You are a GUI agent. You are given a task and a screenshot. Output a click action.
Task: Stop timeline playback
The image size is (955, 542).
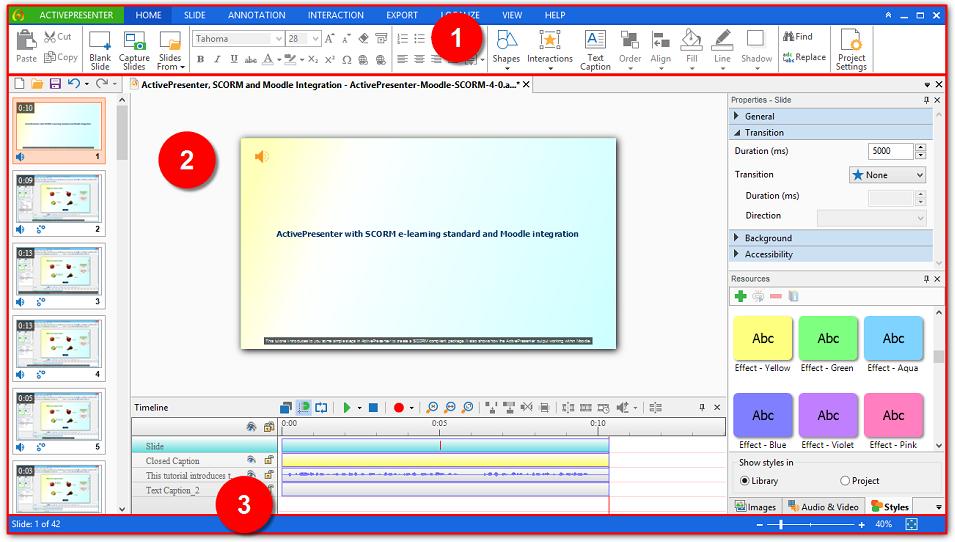point(373,407)
